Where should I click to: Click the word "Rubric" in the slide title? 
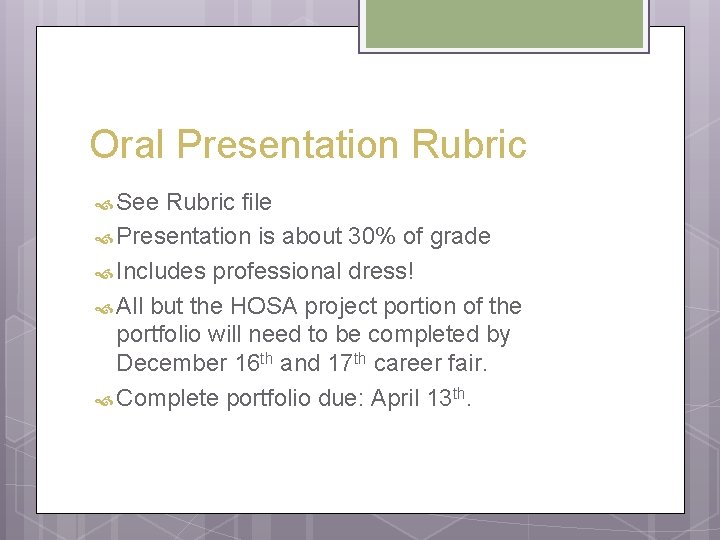tap(468, 145)
